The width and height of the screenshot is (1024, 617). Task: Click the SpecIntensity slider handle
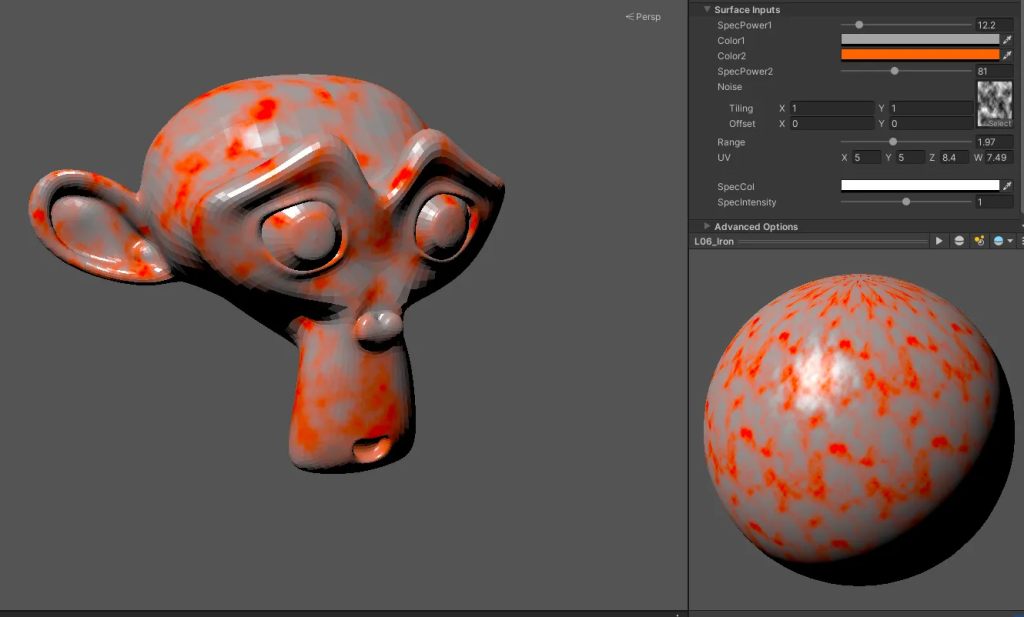coord(906,202)
